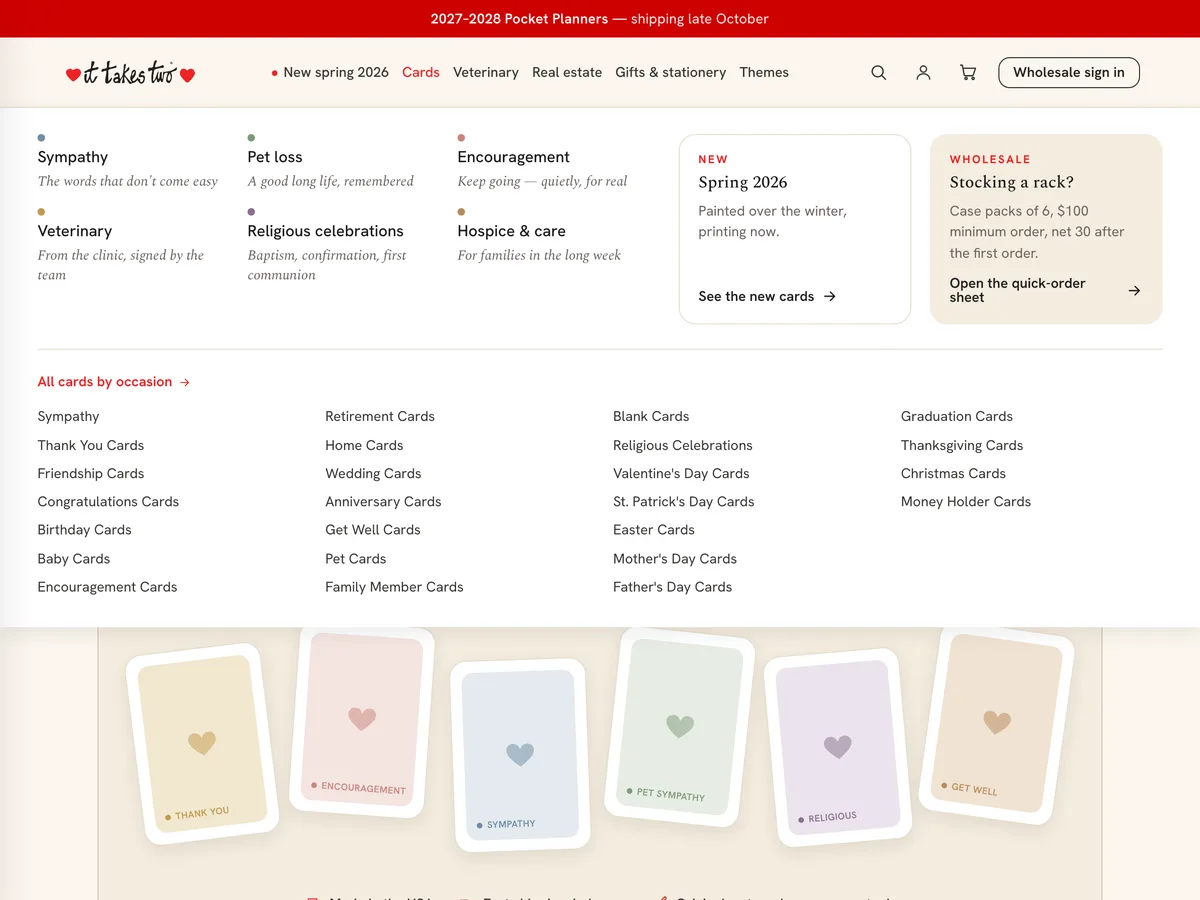Select Retirement Cards

(x=380, y=416)
